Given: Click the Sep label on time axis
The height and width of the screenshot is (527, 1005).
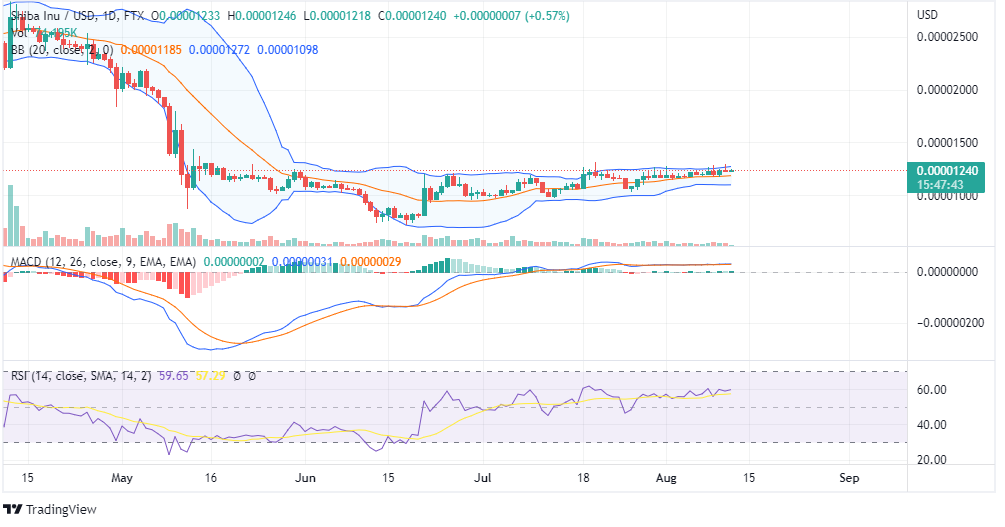Looking at the screenshot, I should pos(849,479).
